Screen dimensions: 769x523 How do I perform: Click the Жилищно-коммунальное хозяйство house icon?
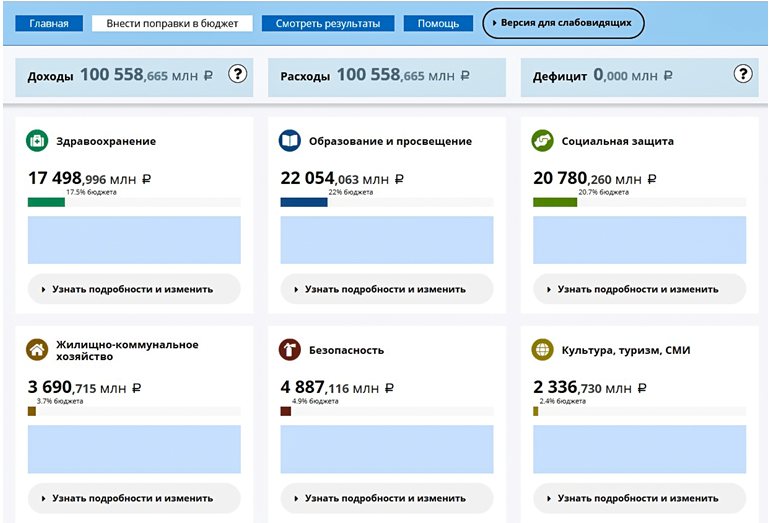click(x=37, y=350)
